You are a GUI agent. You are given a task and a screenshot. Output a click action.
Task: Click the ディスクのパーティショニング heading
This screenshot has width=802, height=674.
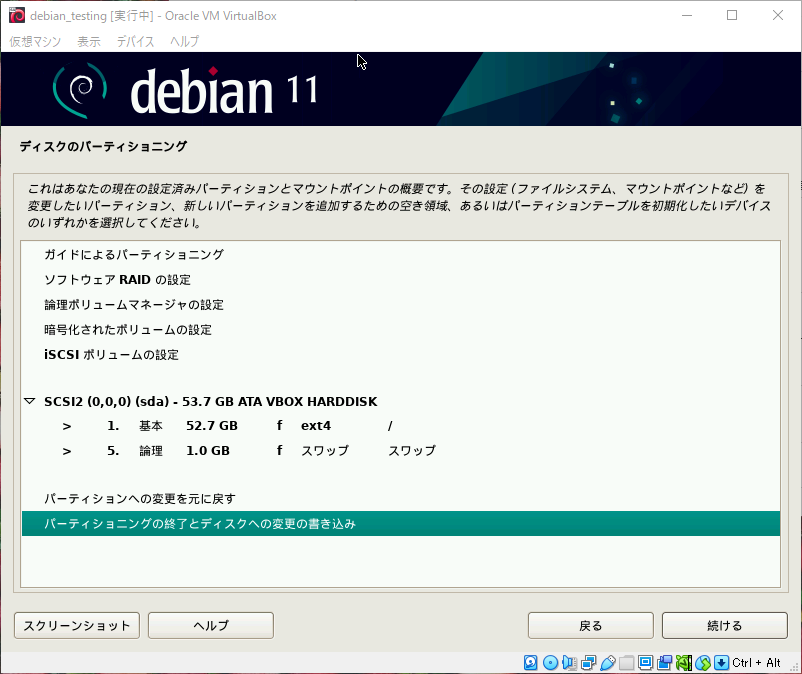103,146
